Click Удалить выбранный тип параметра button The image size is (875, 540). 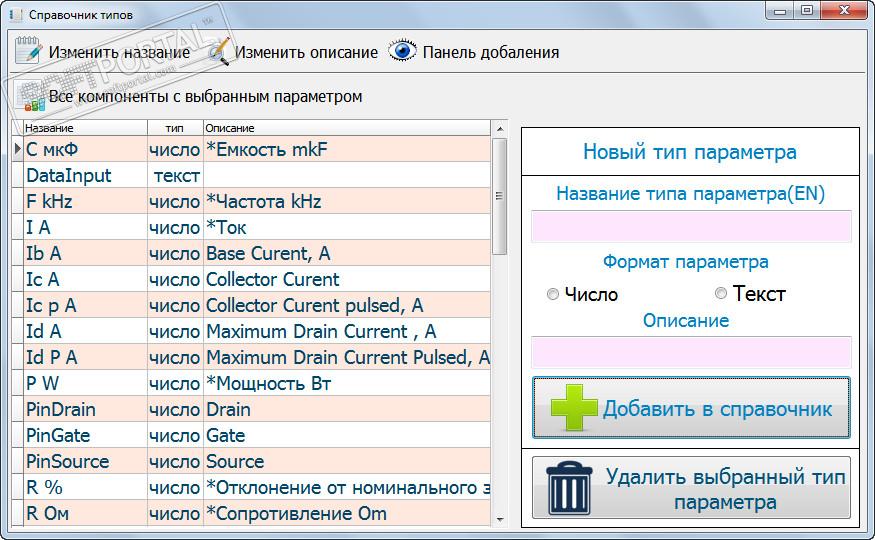click(691, 488)
